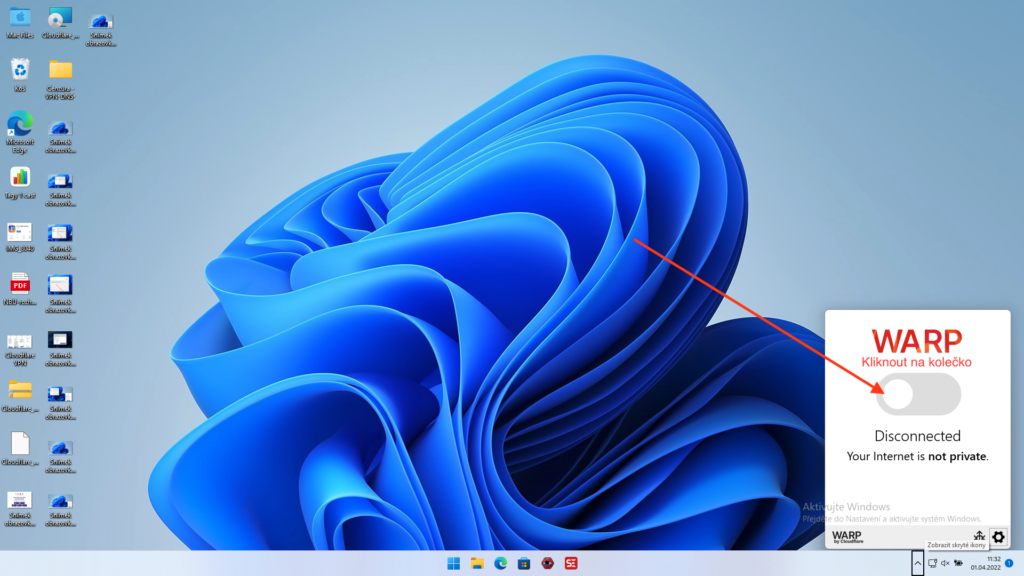Click the muted volume tray icon
The image size is (1024, 576).
tap(945, 563)
